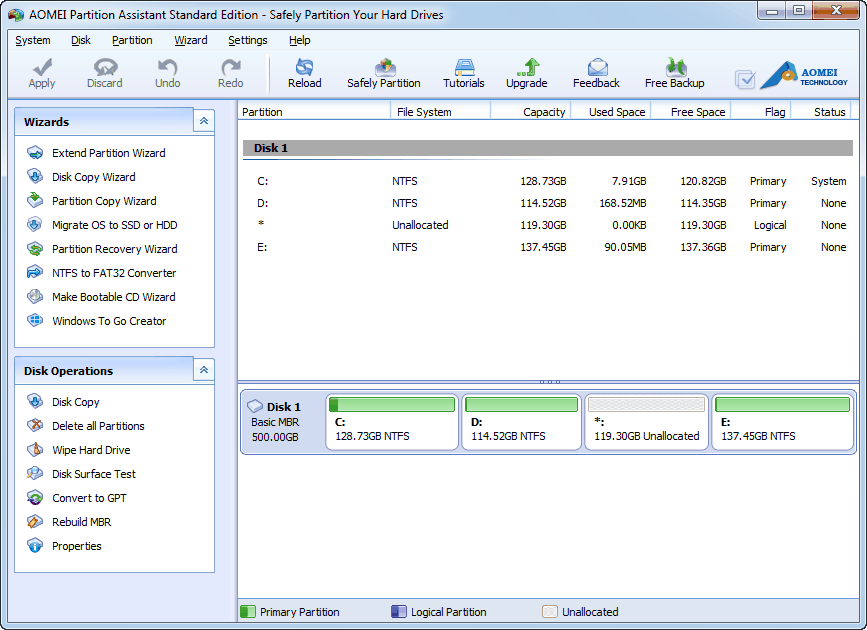867x630 pixels.
Task: Select the Unallocated row in partition list
Action: pyautogui.click(x=547, y=225)
